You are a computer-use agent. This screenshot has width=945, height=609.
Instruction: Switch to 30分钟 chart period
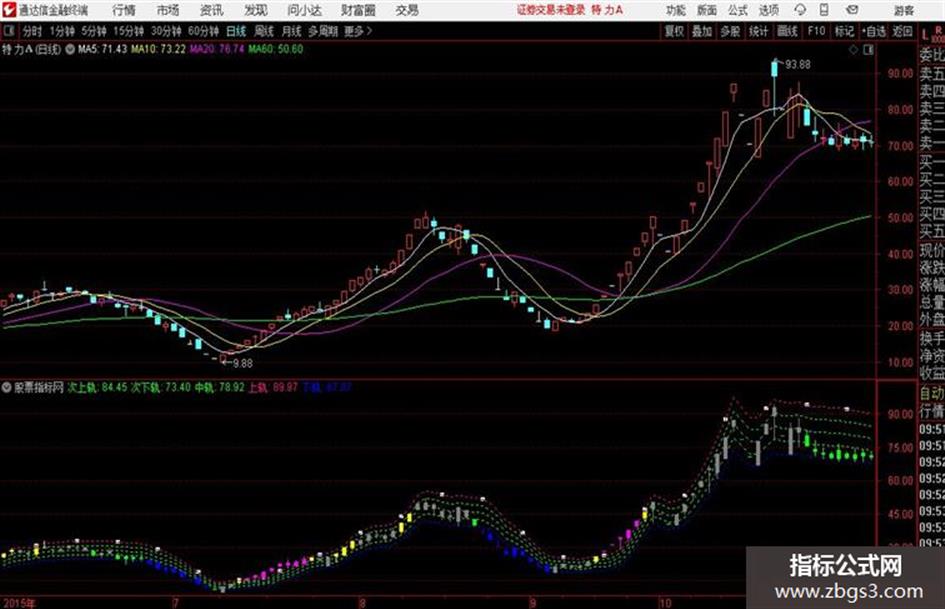pyautogui.click(x=166, y=31)
